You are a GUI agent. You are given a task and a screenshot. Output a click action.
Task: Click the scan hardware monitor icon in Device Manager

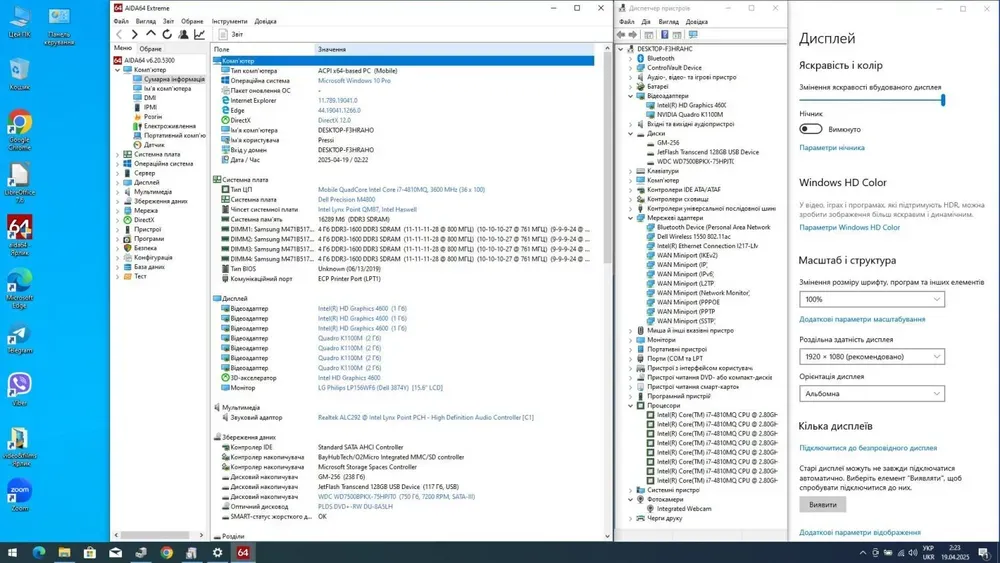tap(693, 35)
